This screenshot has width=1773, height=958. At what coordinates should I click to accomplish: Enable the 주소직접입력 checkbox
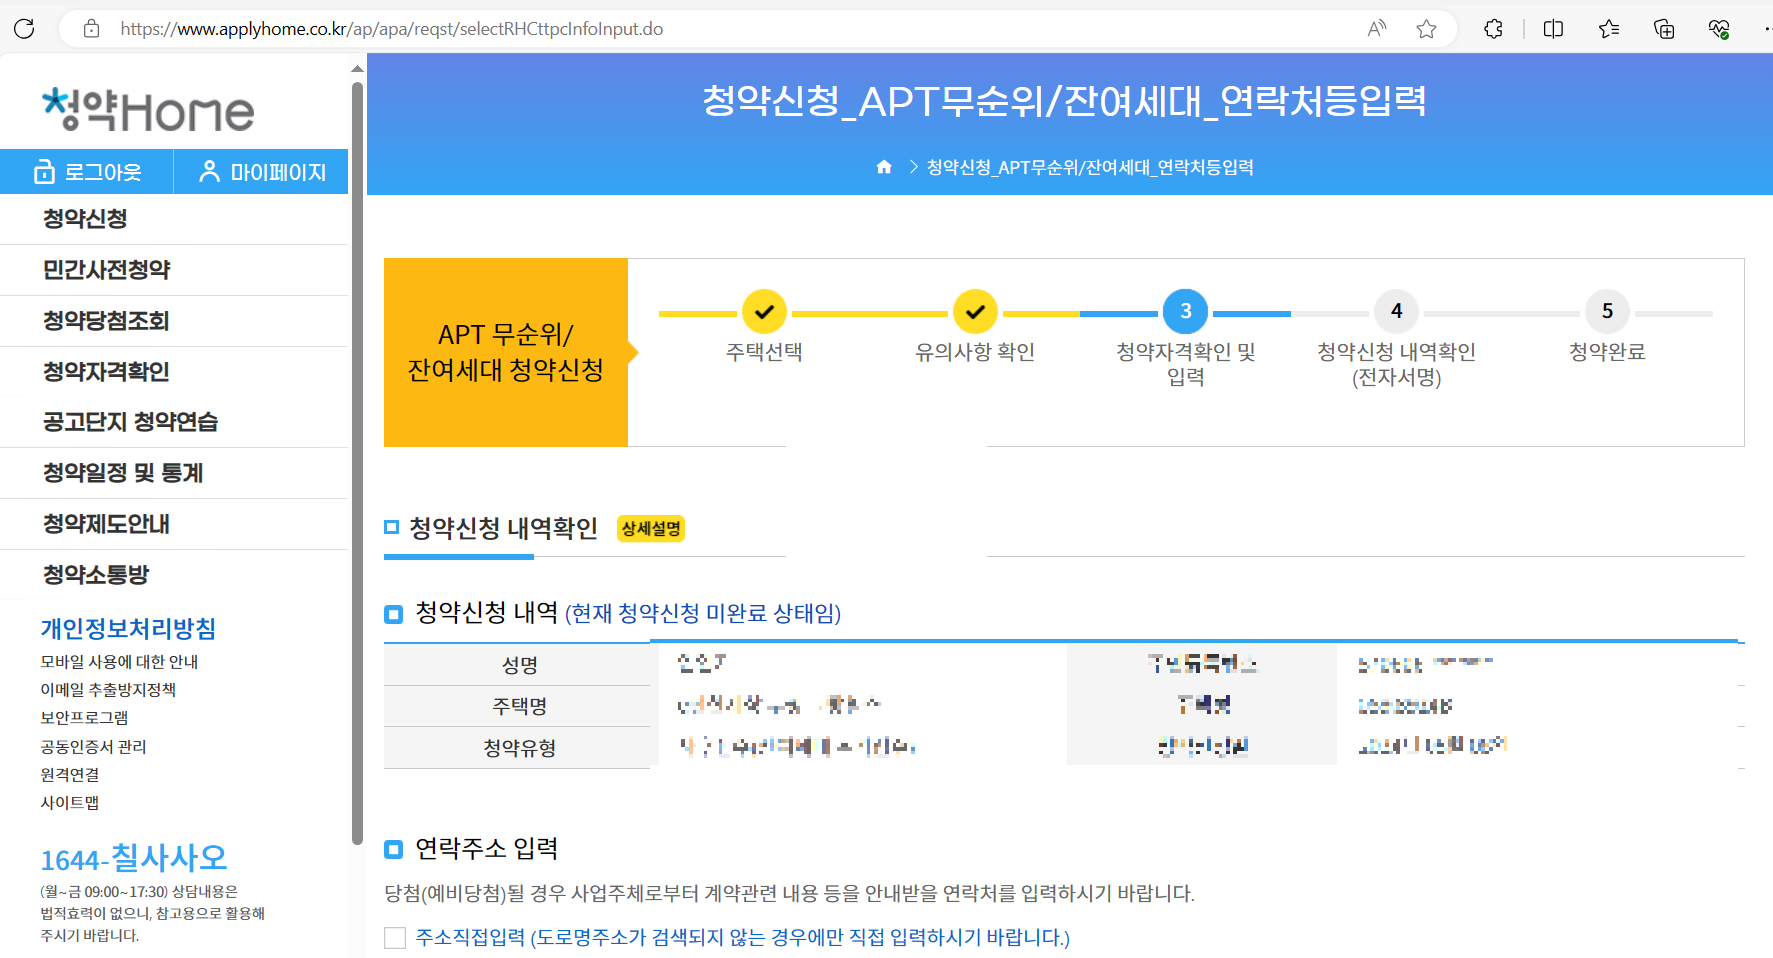click(396, 938)
